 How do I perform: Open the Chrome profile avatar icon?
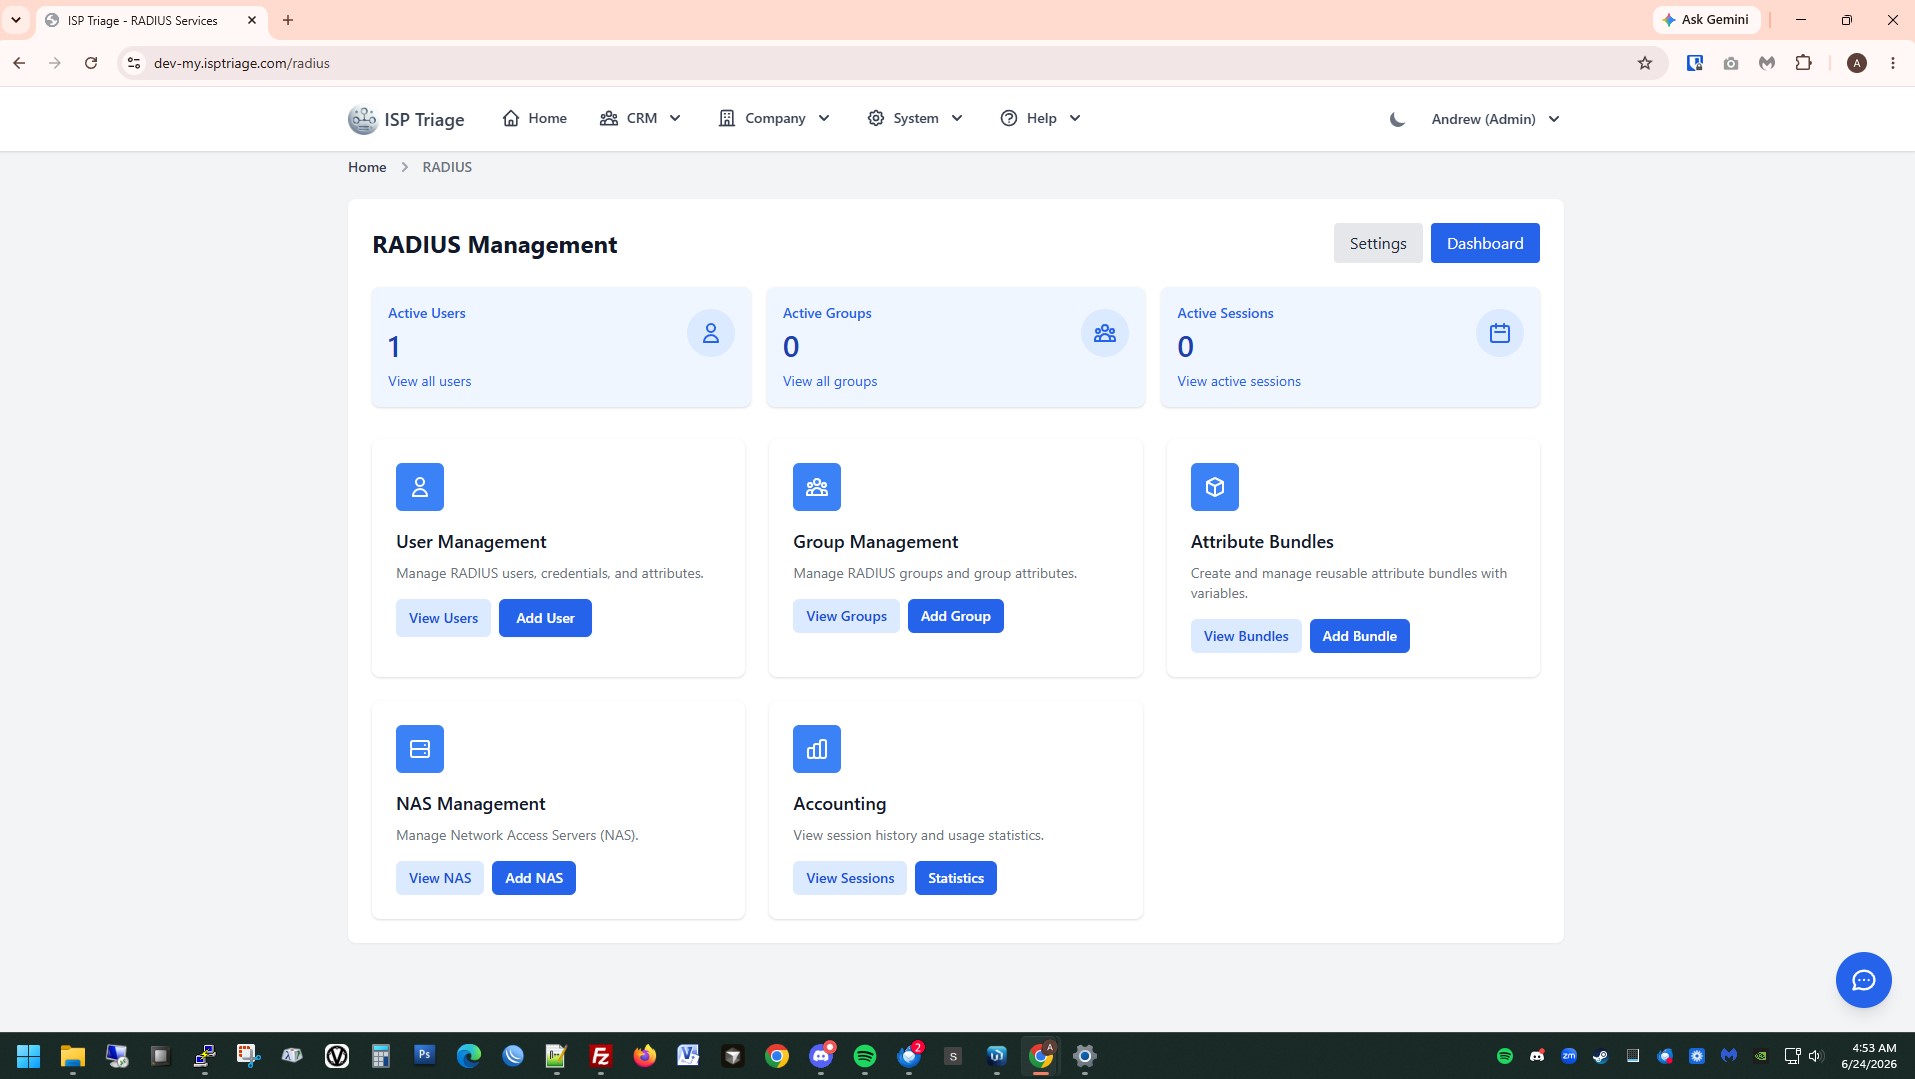pos(1857,63)
